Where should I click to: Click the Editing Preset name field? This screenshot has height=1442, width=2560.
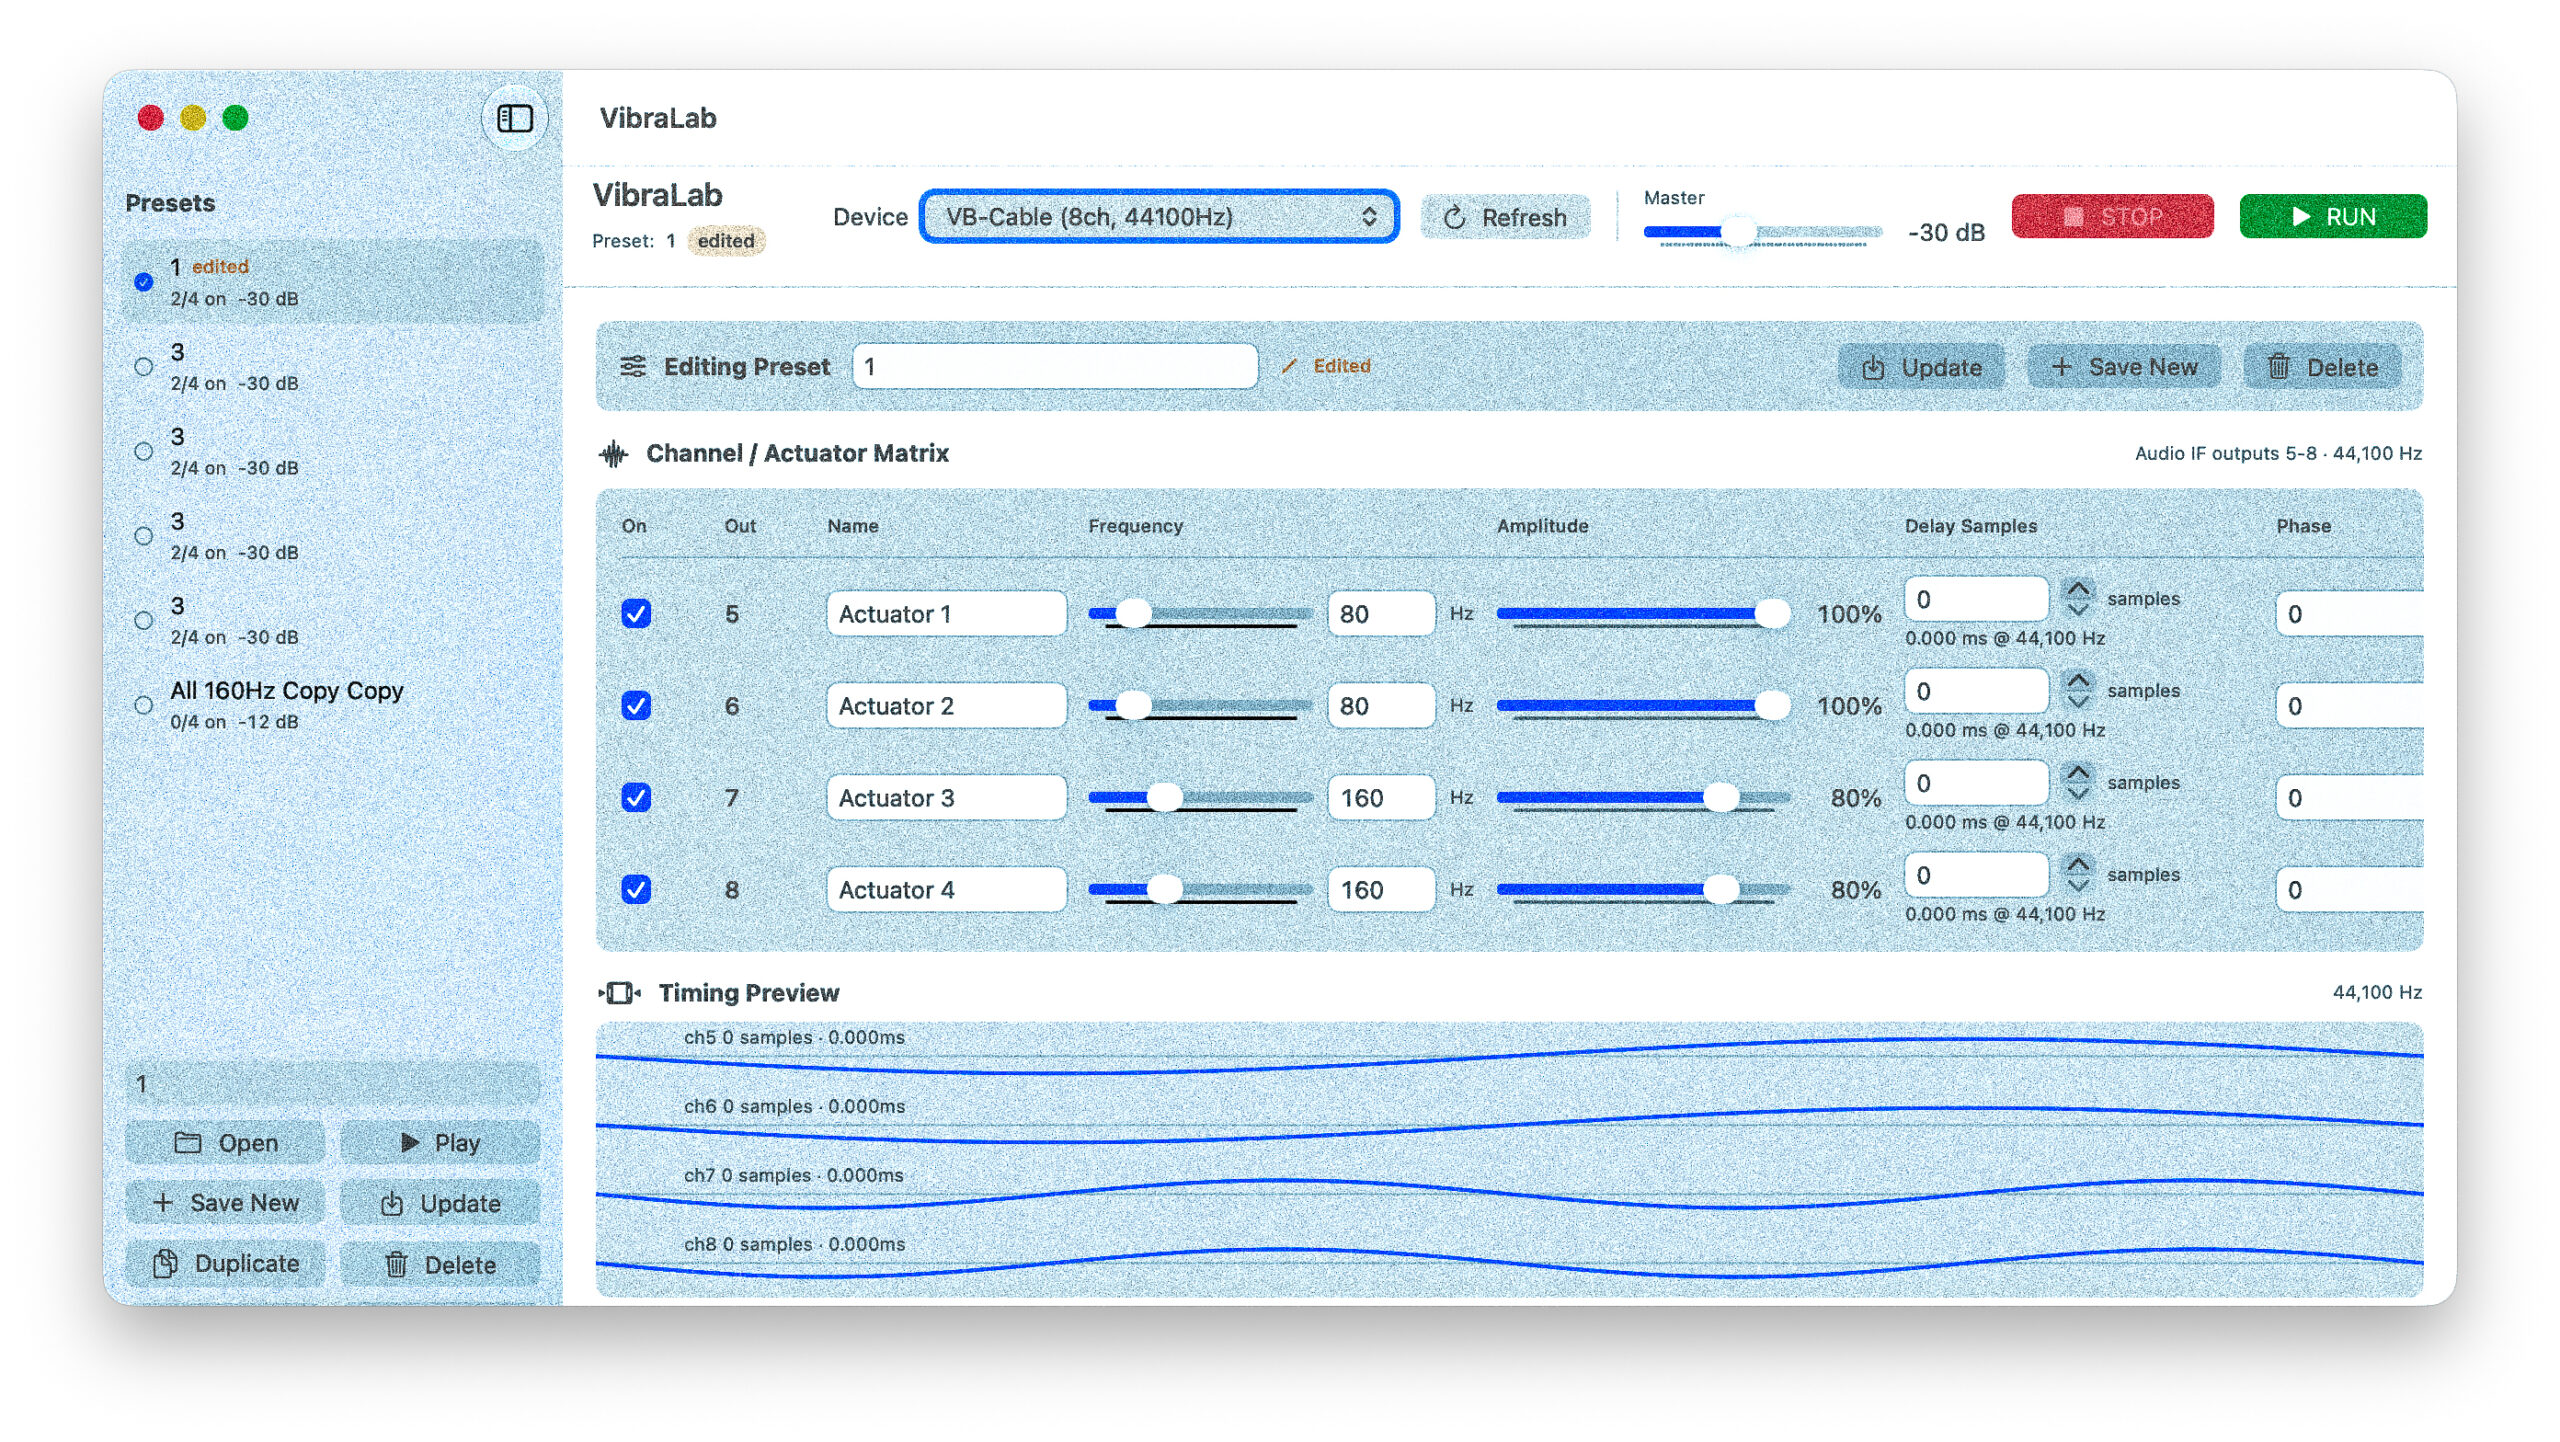(1055, 367)
